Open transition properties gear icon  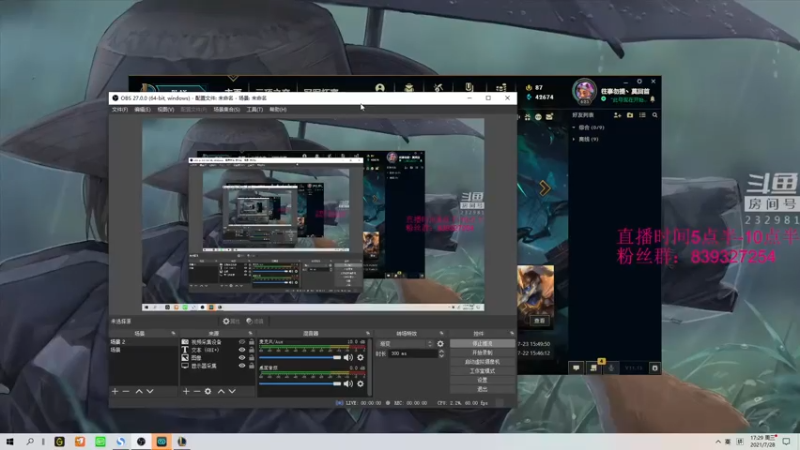pyautogui.click(x=440, y=344)
